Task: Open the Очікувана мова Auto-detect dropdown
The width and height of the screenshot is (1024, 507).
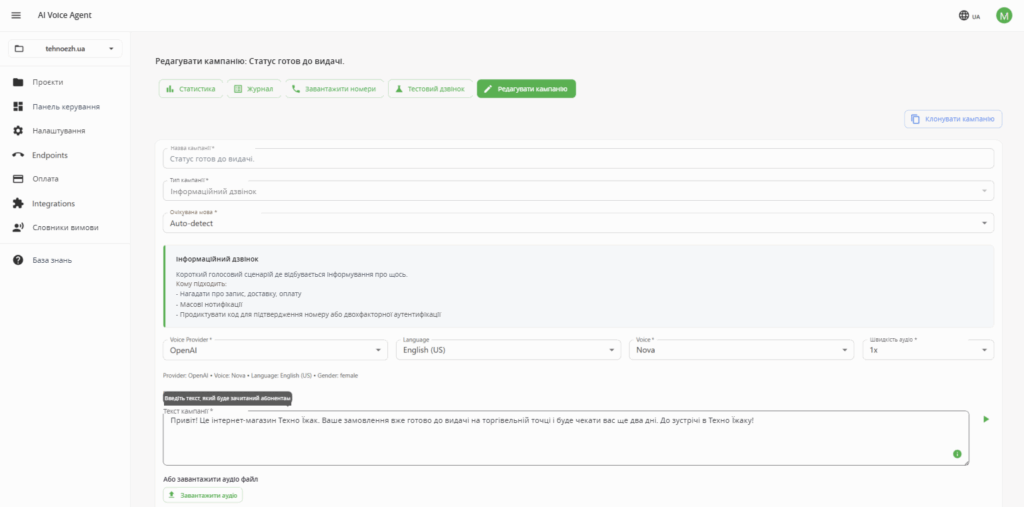Action: tap(578, 223)
